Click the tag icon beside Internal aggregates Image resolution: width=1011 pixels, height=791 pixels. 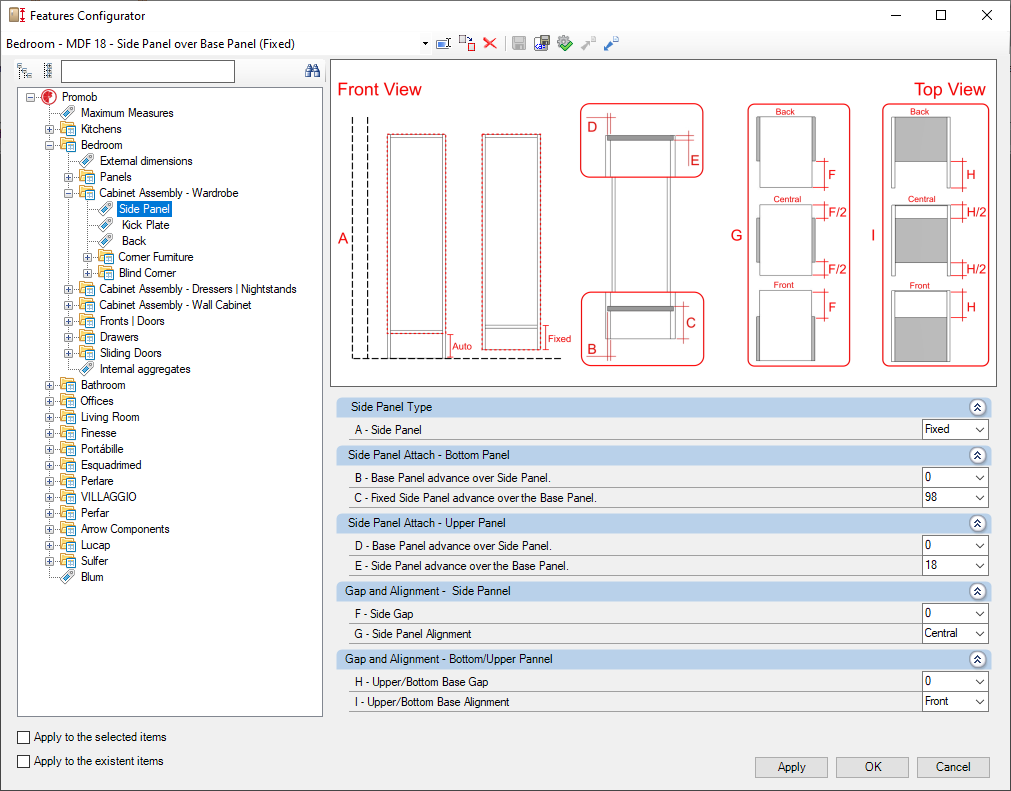87,369
